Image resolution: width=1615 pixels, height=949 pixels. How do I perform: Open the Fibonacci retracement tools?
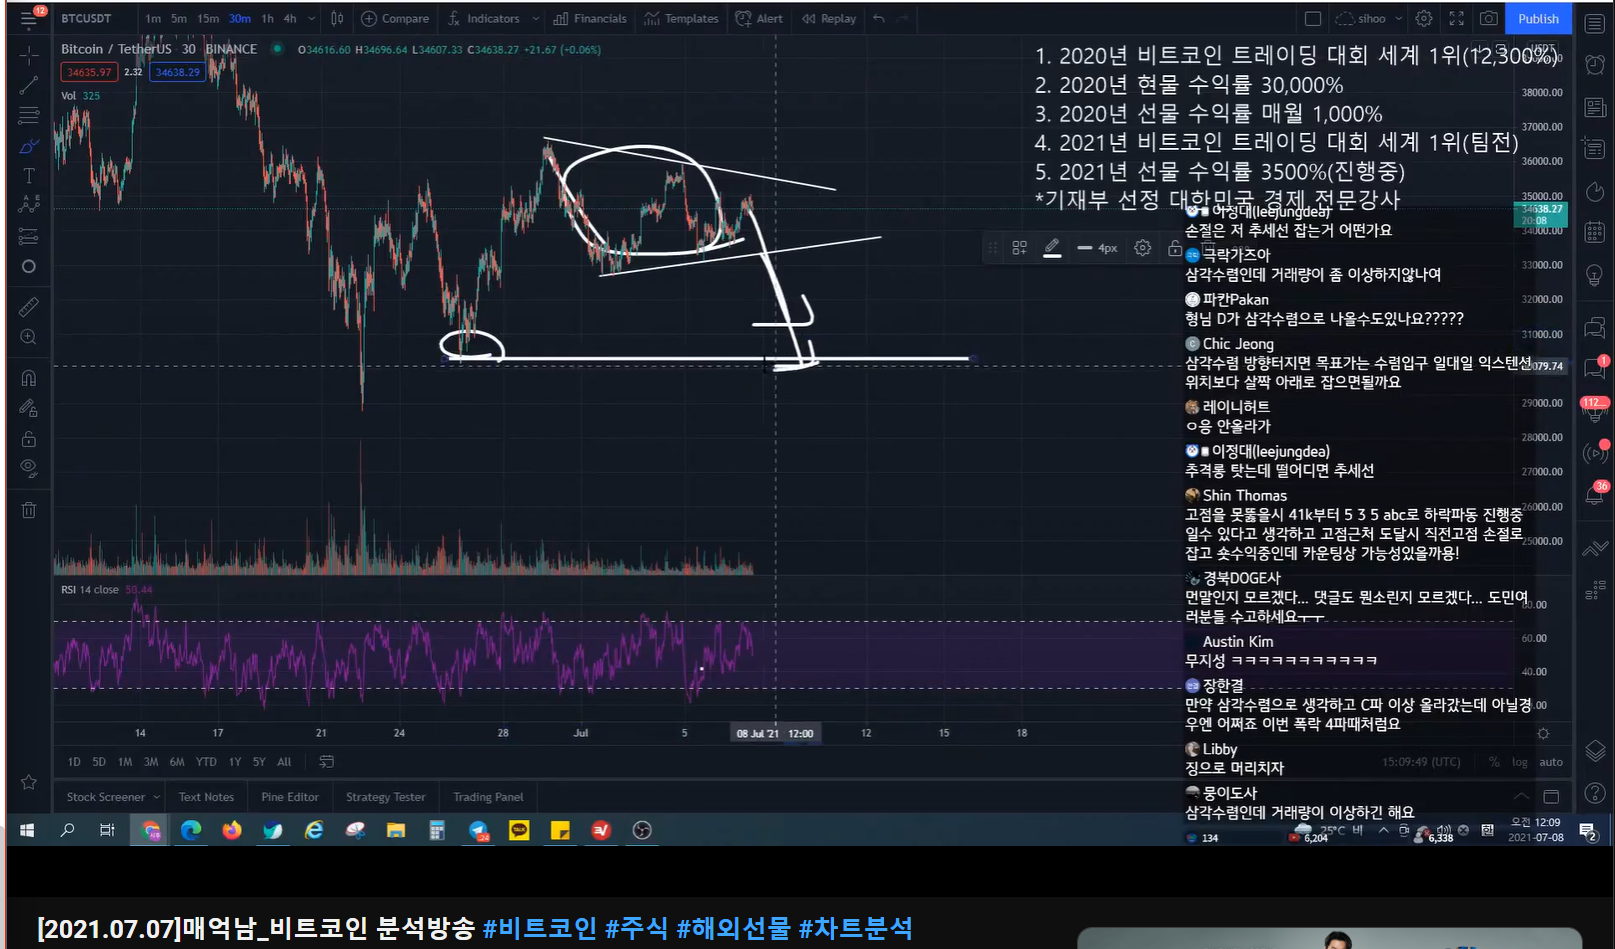(29, 116)
